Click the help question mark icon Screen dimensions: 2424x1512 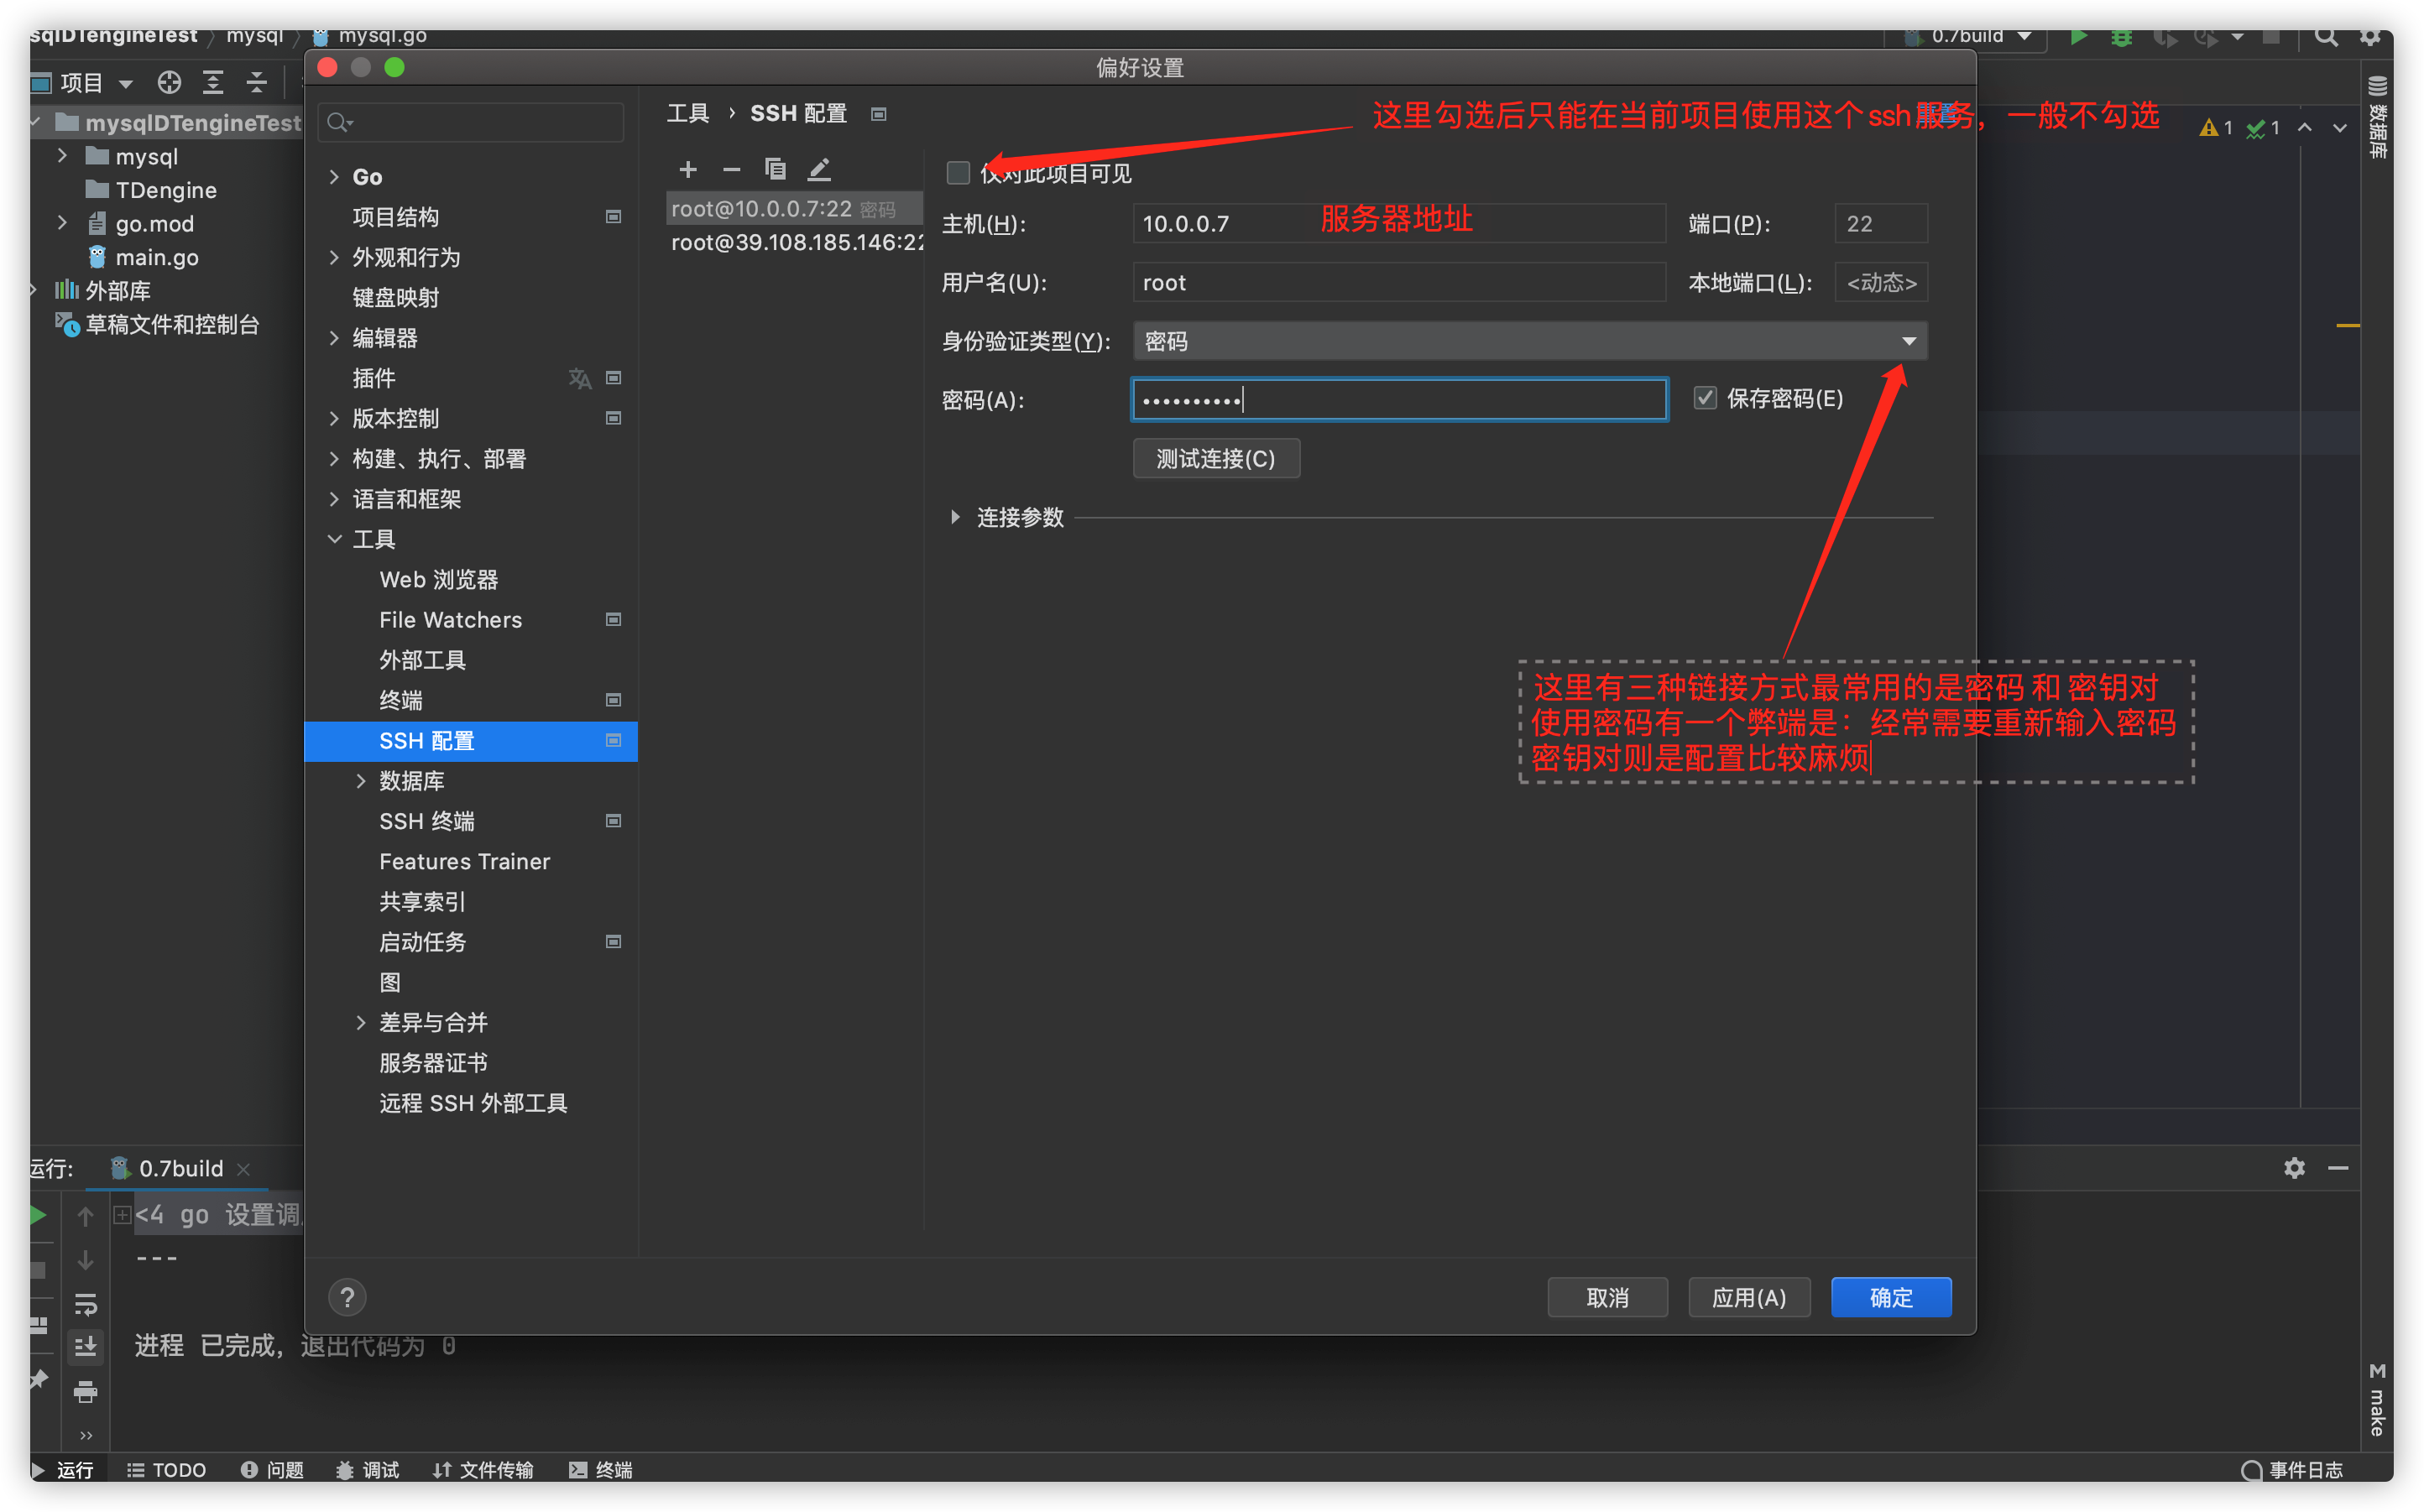pyautogui.click(x=347, y=1297)
